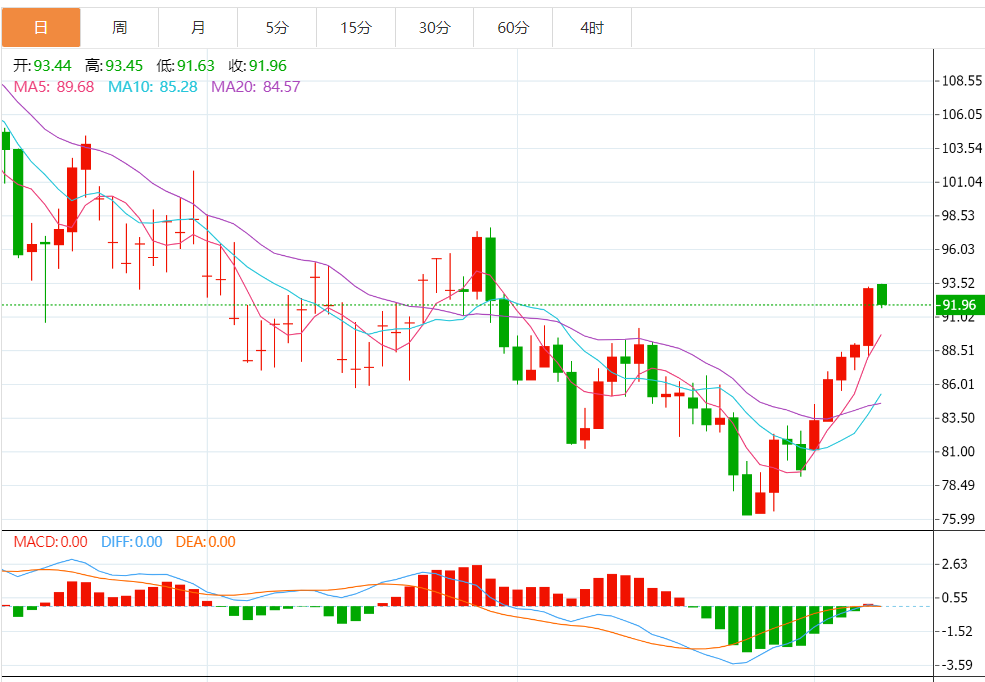Click the 93.52 price axis label
This screenshot has height=682, width=985.
[x=958, y=283]
